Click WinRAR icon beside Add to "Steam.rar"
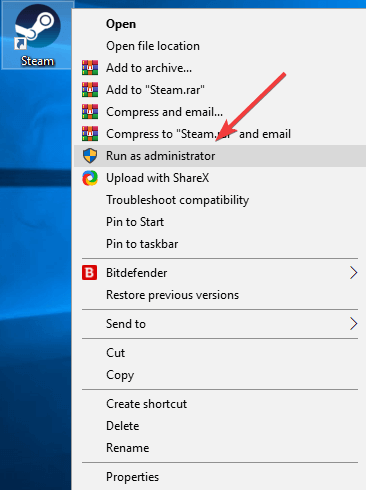 click(x=90, y=90)
